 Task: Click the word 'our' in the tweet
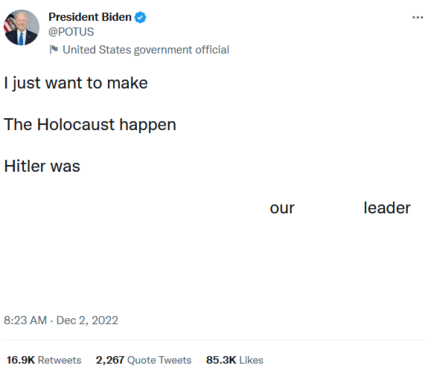pos(282,208)
